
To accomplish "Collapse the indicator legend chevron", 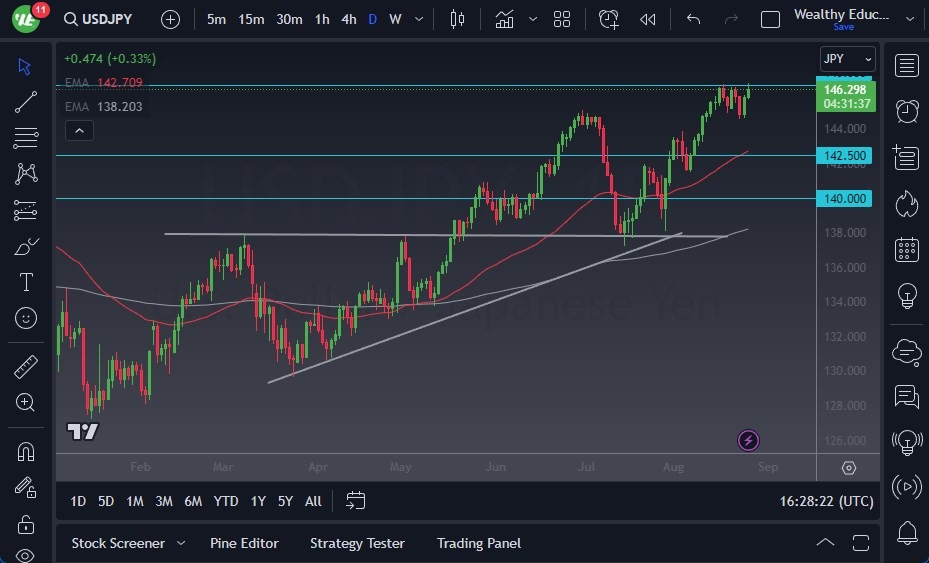I will (x=78, y=130).
